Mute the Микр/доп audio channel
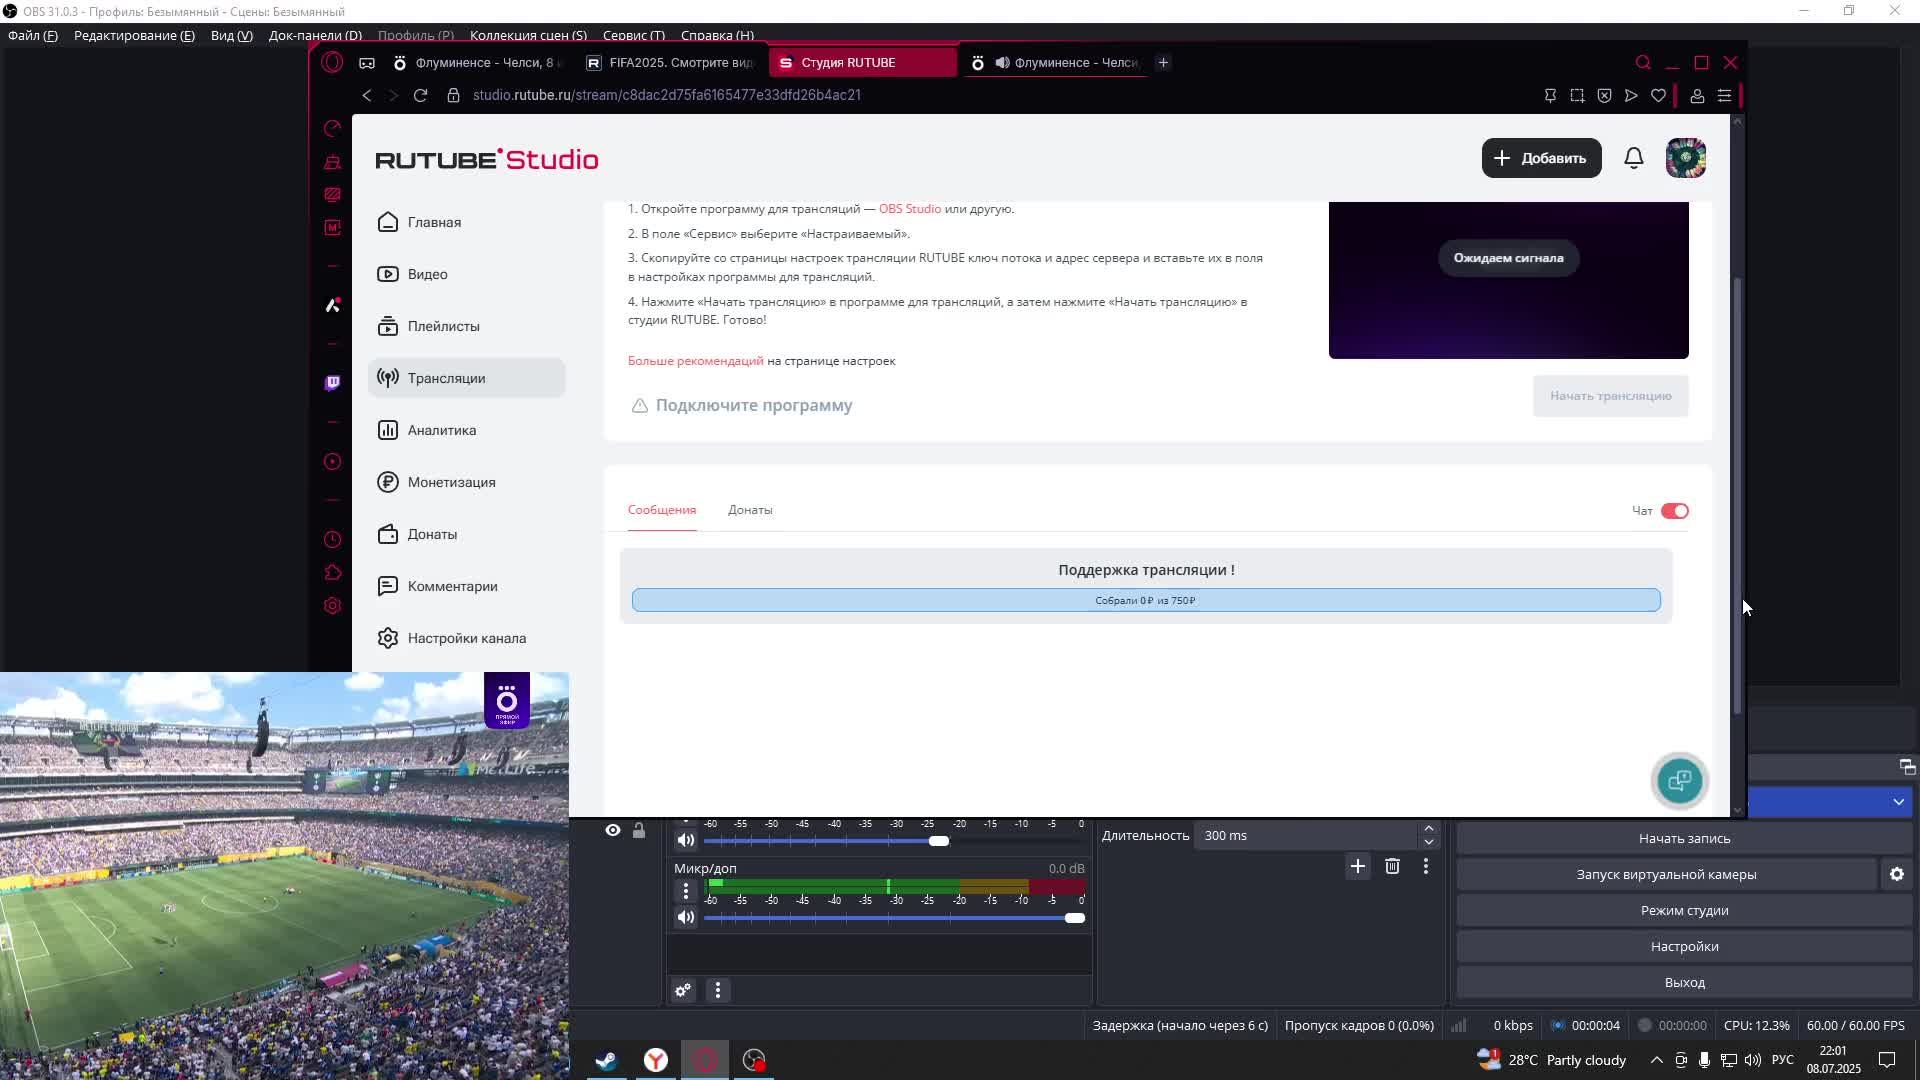Image resolution: width=1920 pixels, height=1080 pixels. (685, 917)
